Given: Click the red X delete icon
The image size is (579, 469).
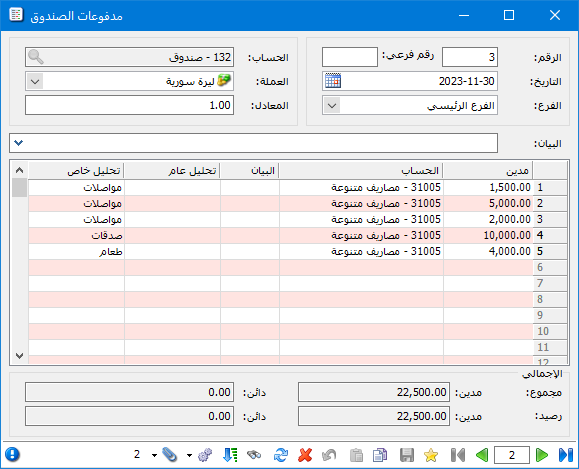Looking at the screenshot, I should (305, 455).
